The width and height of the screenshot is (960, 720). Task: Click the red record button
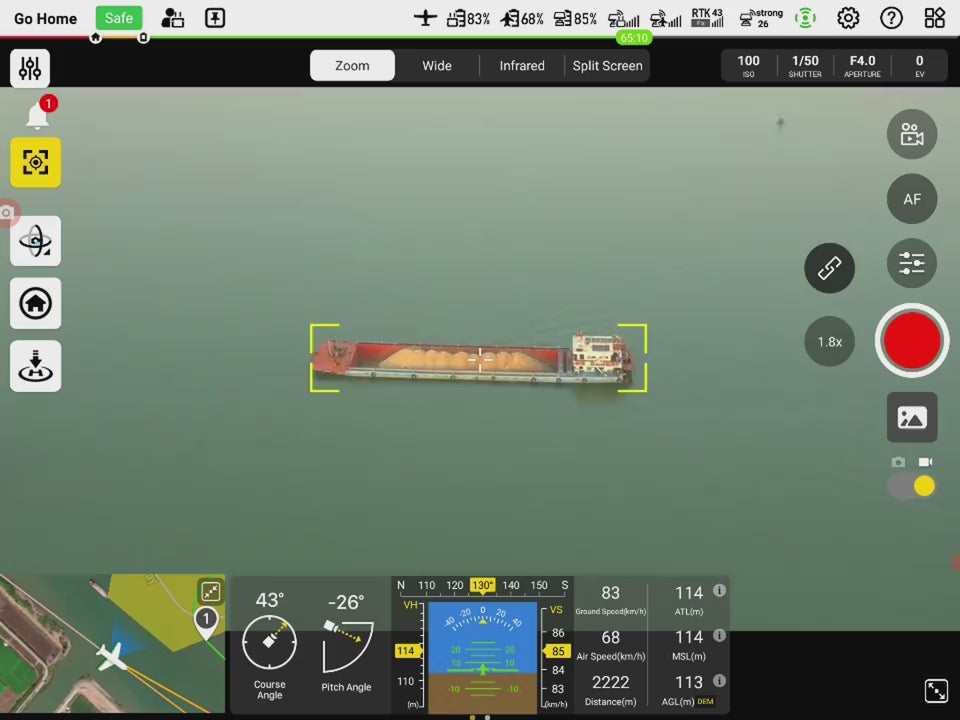912,340
